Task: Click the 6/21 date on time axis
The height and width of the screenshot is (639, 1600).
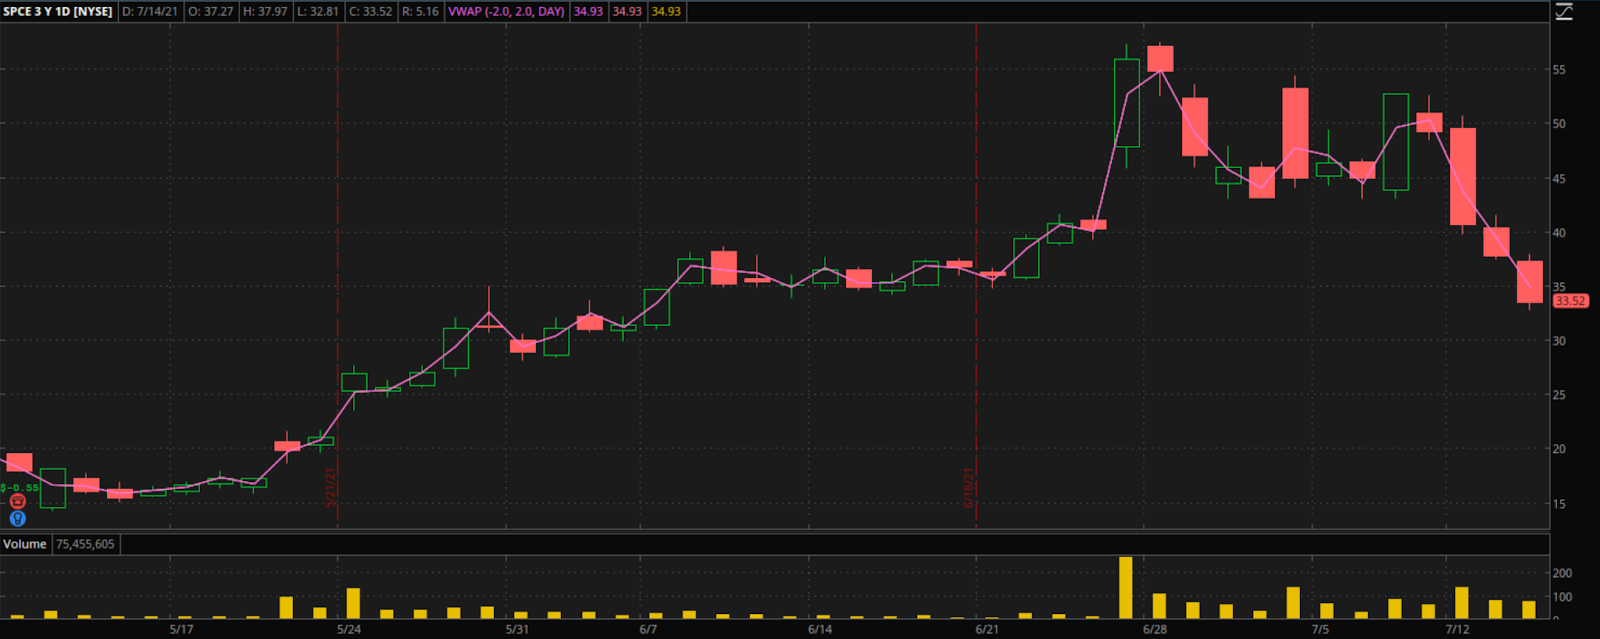Action: pos(987,629)
